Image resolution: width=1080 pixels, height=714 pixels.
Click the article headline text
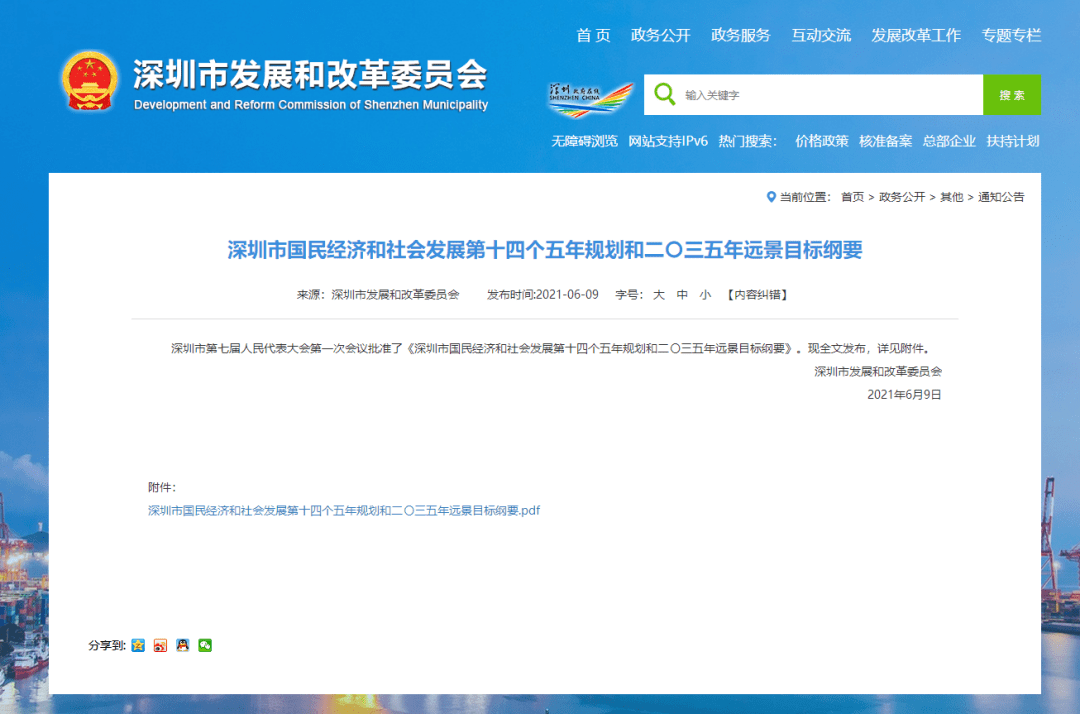point(545,249)
